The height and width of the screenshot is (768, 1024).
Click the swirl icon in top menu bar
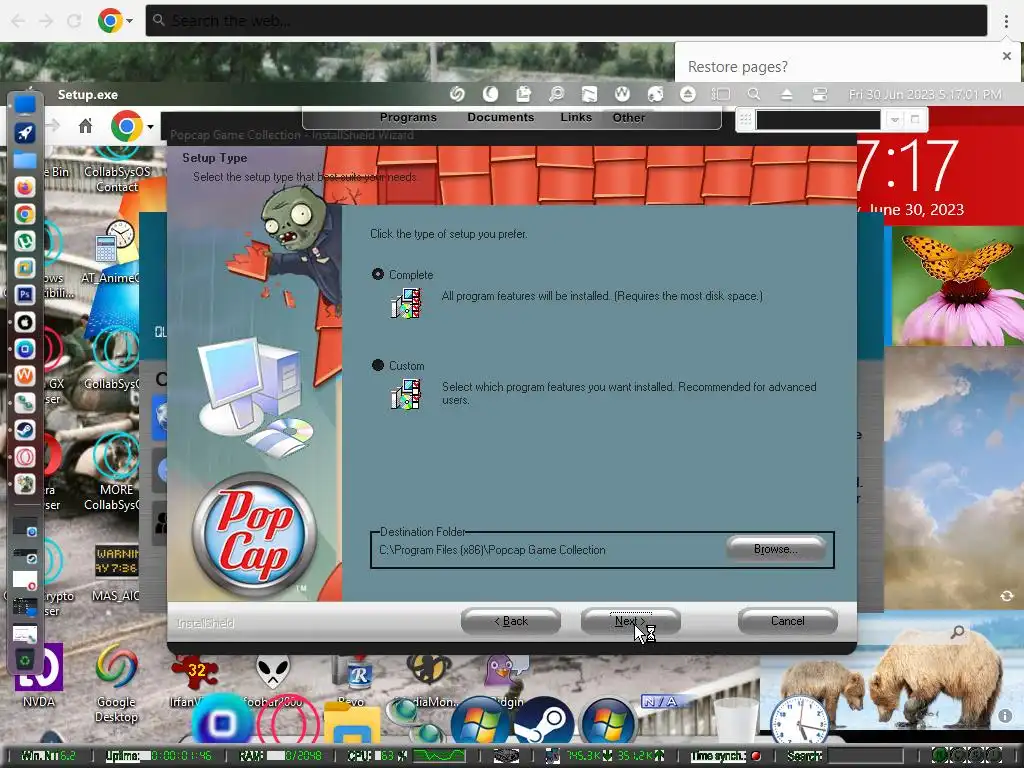pyautogui.click(x=457, y=95)
